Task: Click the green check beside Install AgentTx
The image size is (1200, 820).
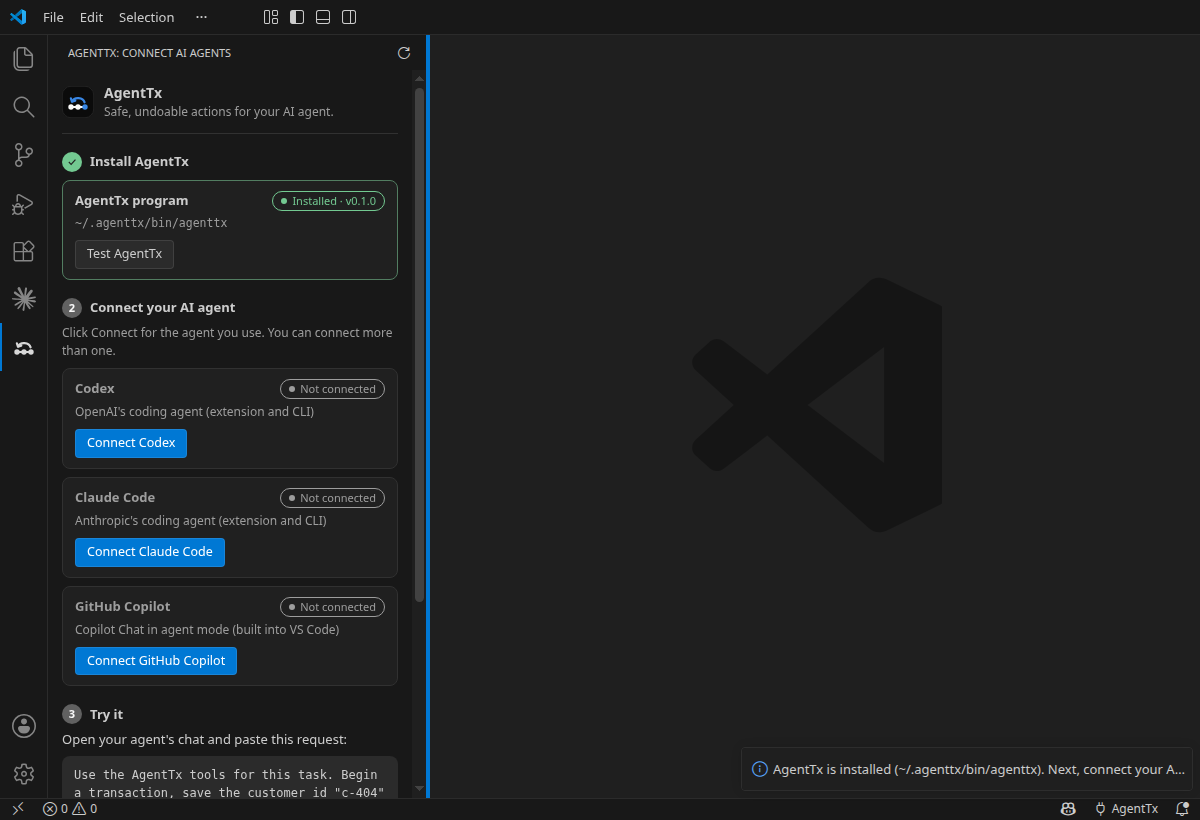Action: click(x=72, y=162)
